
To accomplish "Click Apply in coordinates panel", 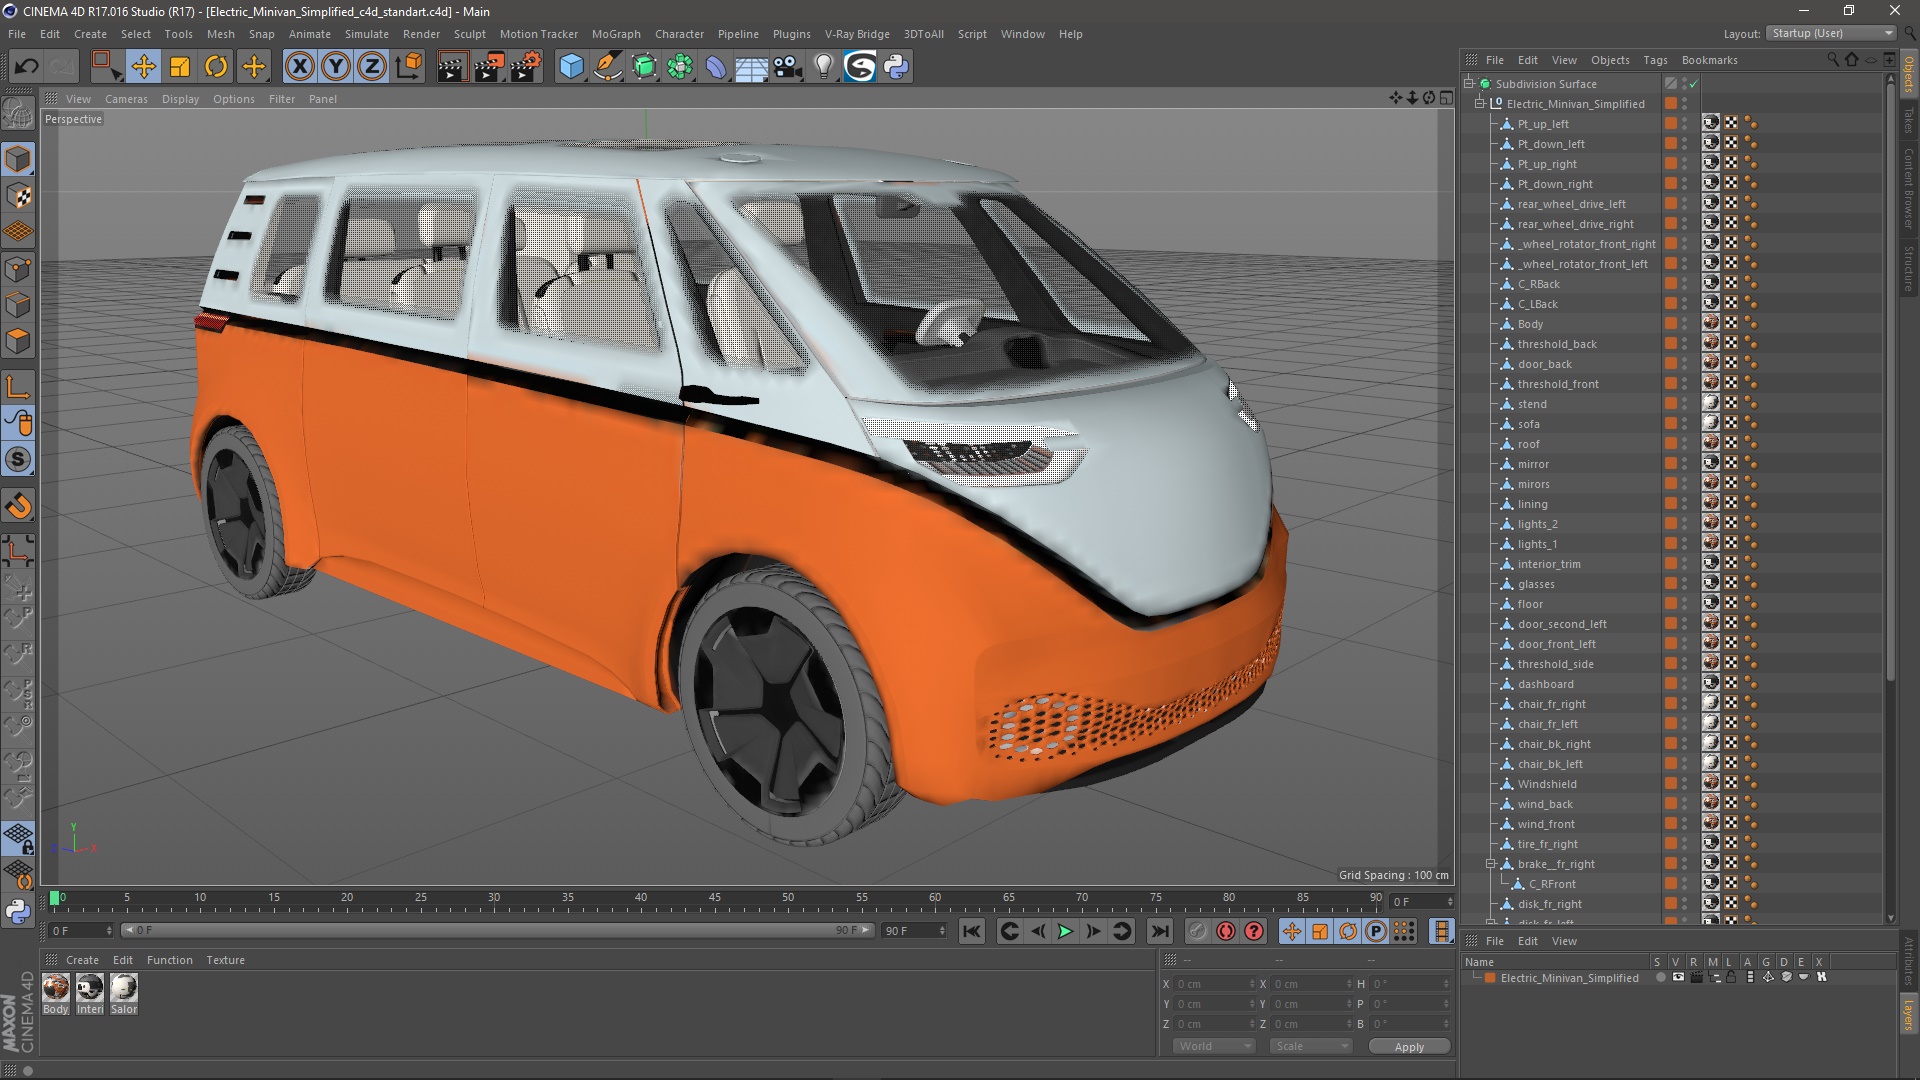I will pos(1409,1047).
